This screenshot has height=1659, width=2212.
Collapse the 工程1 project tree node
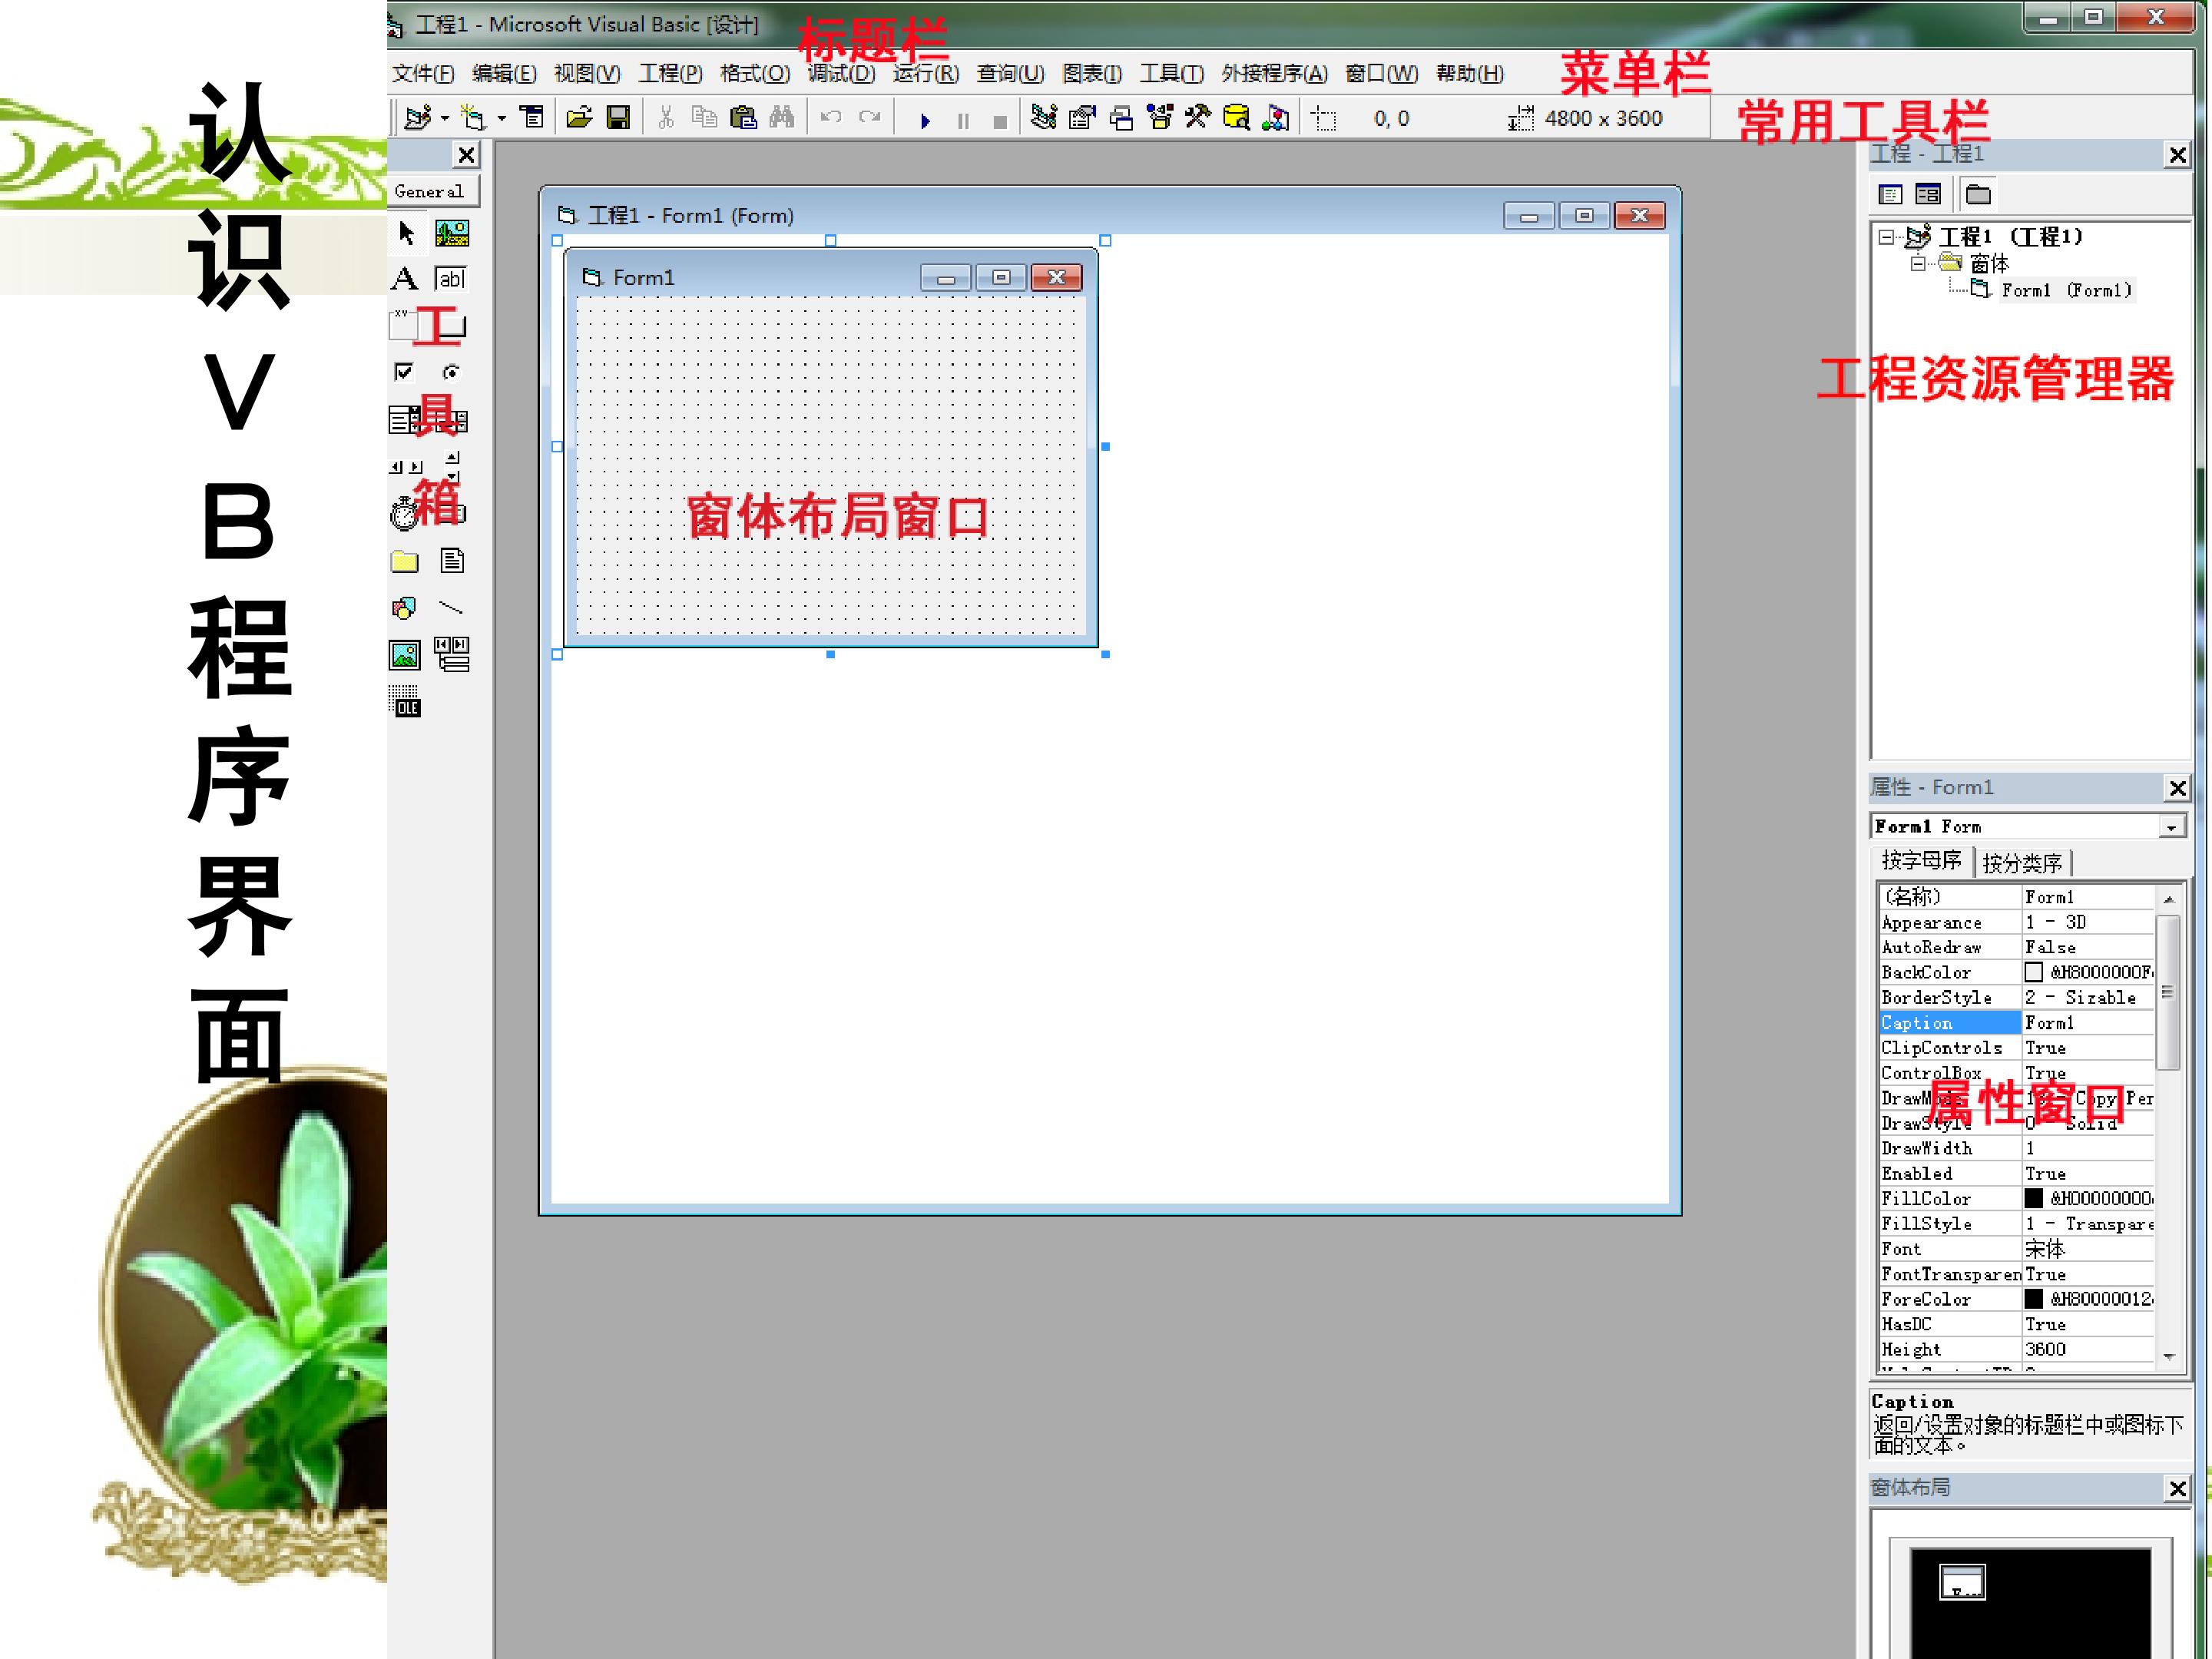[x=1886, y=237]
